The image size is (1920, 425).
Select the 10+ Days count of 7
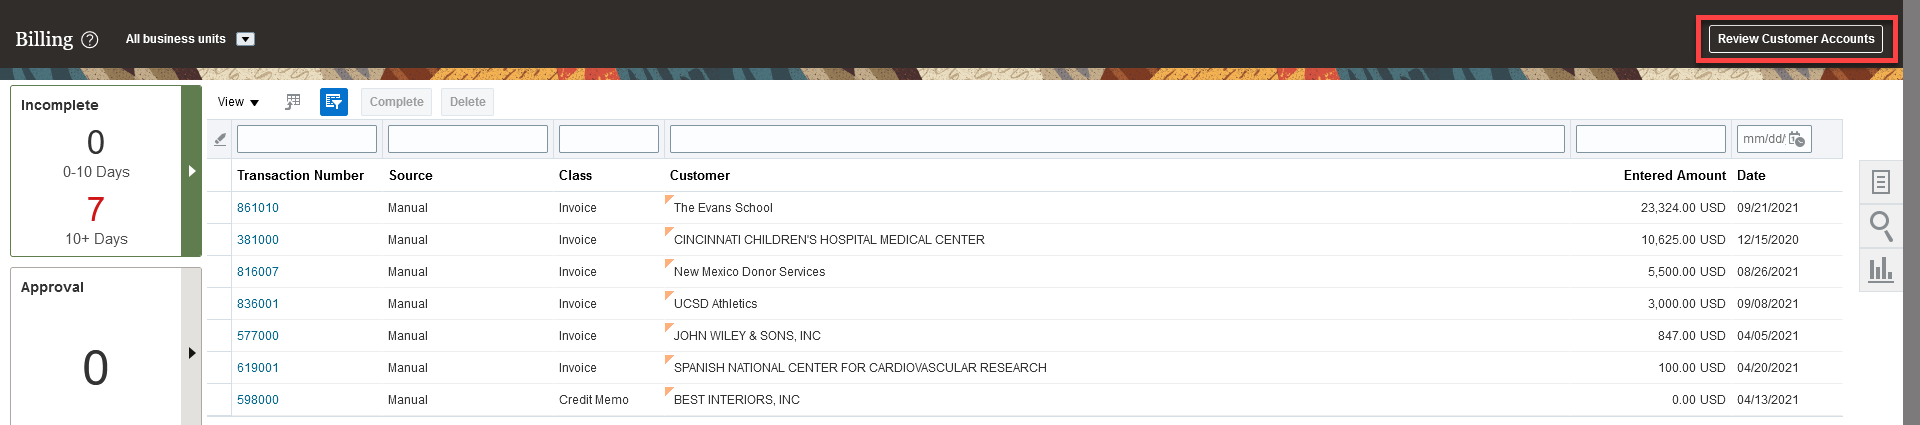coord(96,209)
